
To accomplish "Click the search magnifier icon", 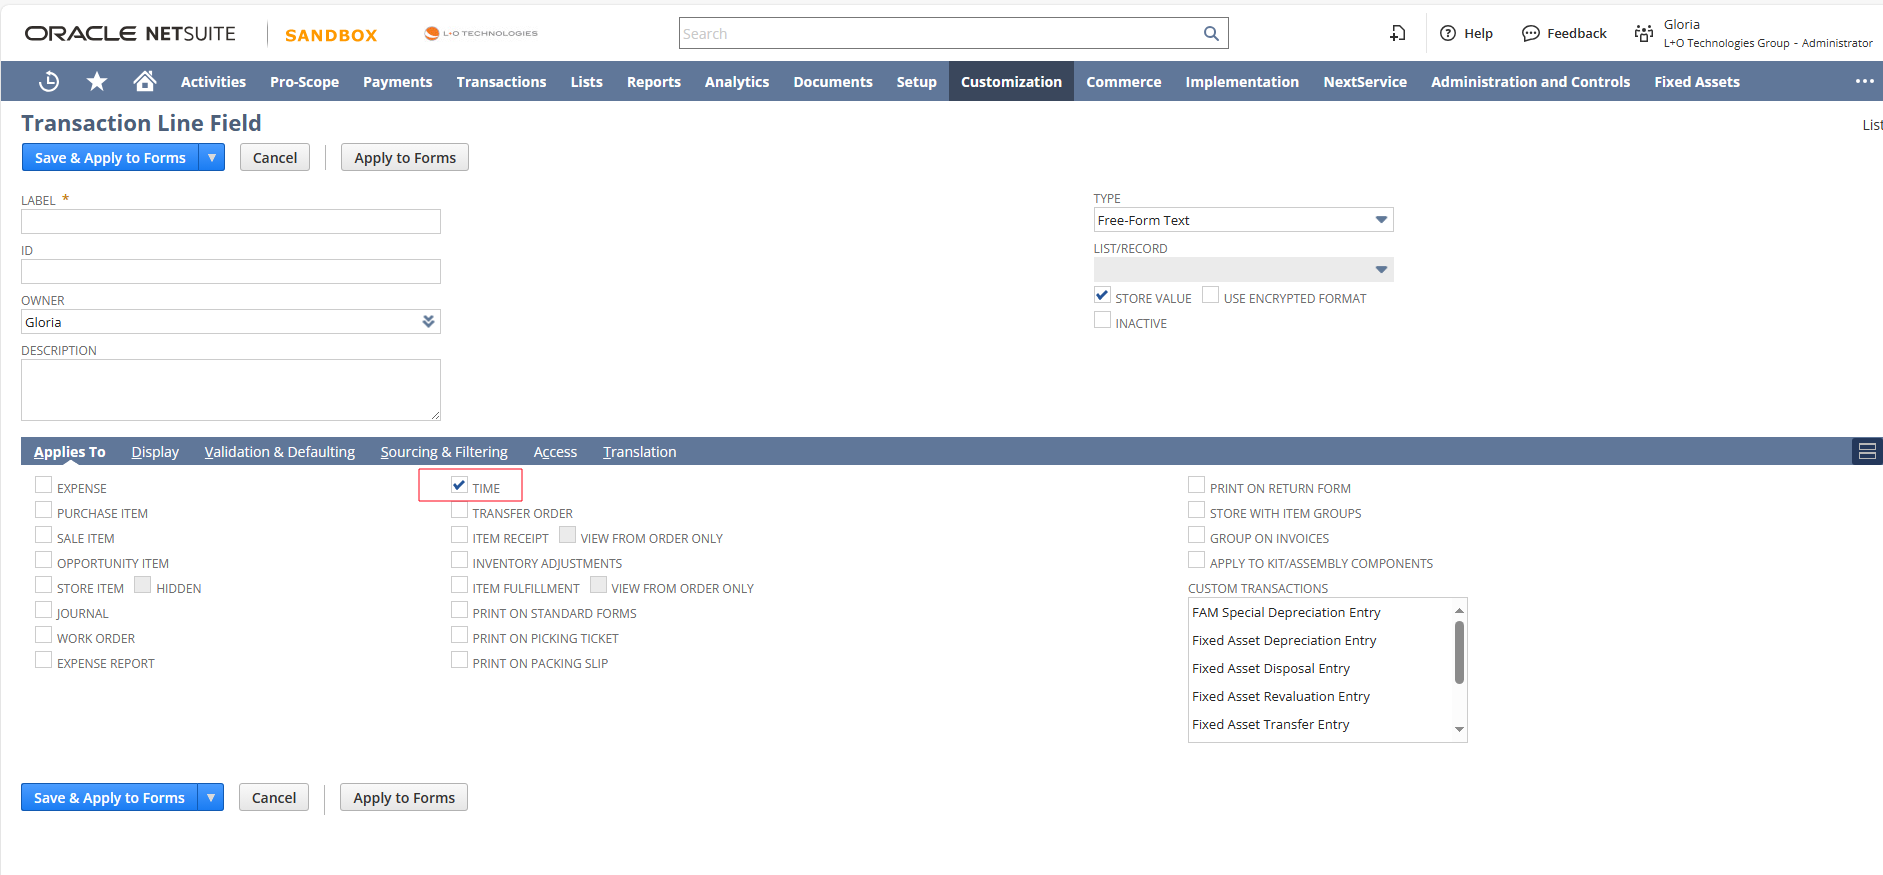I will pyautogui.click(x=1211, y=34).
